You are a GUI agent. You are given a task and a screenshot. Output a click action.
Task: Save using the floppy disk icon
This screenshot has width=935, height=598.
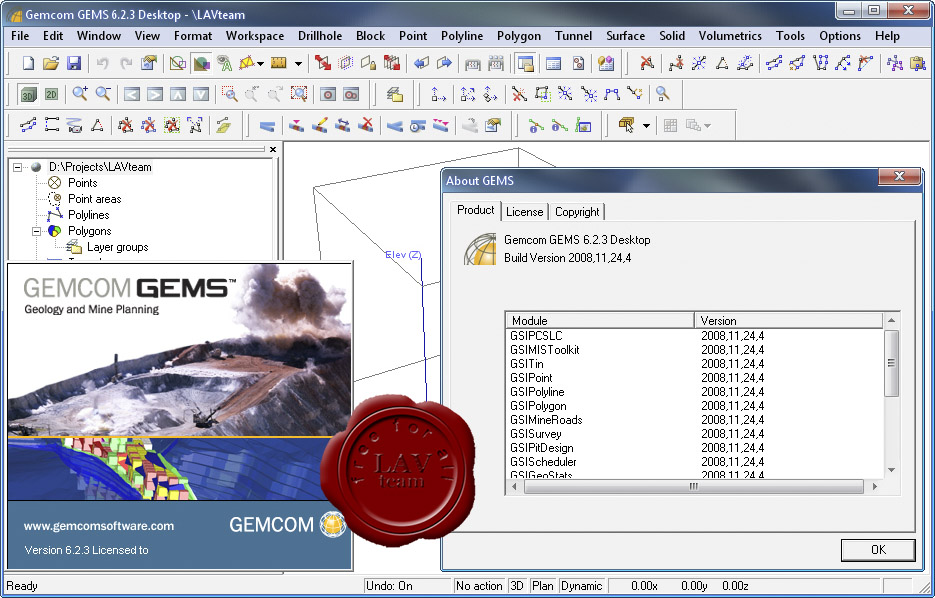point(74,63)
